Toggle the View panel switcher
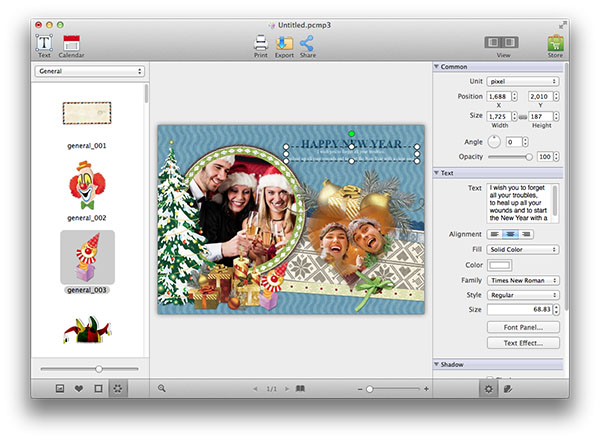 coord(503,43)
